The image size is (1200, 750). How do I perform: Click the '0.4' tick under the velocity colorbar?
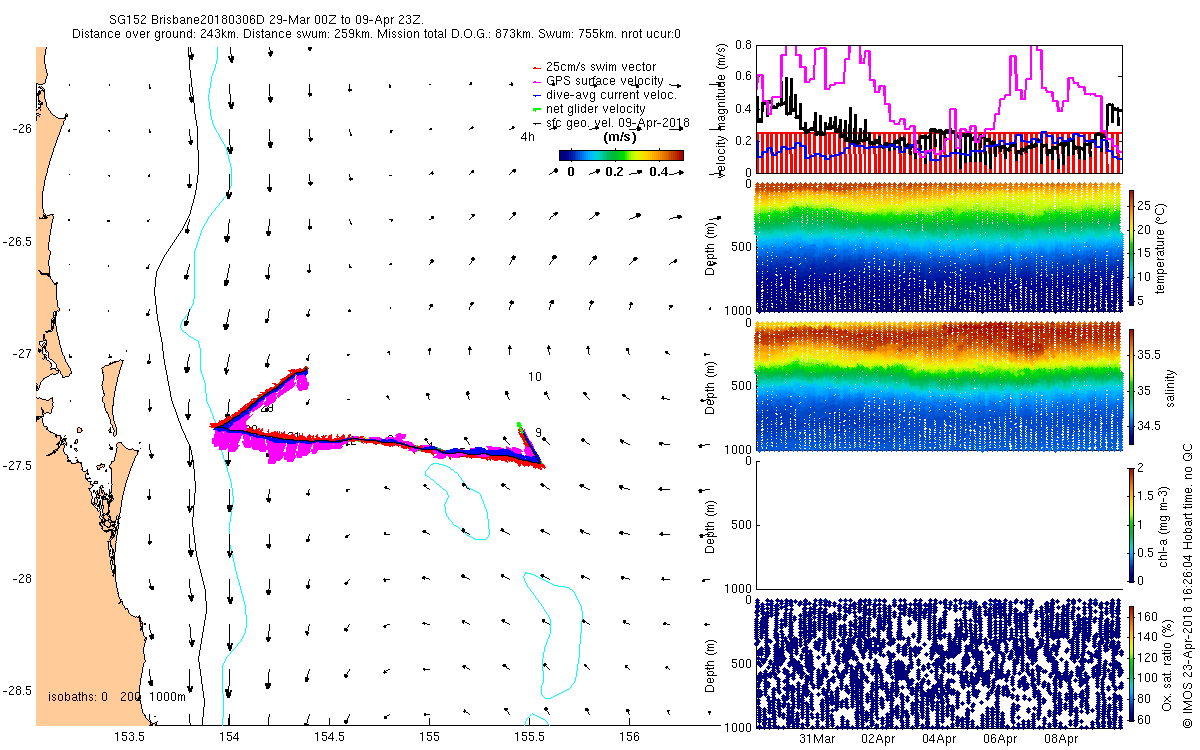point(658,172)
